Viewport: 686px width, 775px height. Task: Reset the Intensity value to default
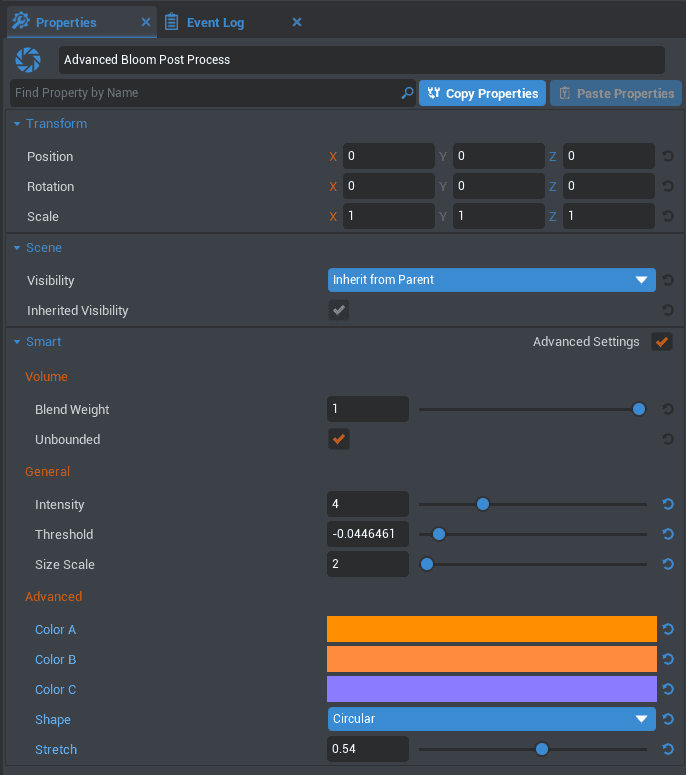point(668,505)
